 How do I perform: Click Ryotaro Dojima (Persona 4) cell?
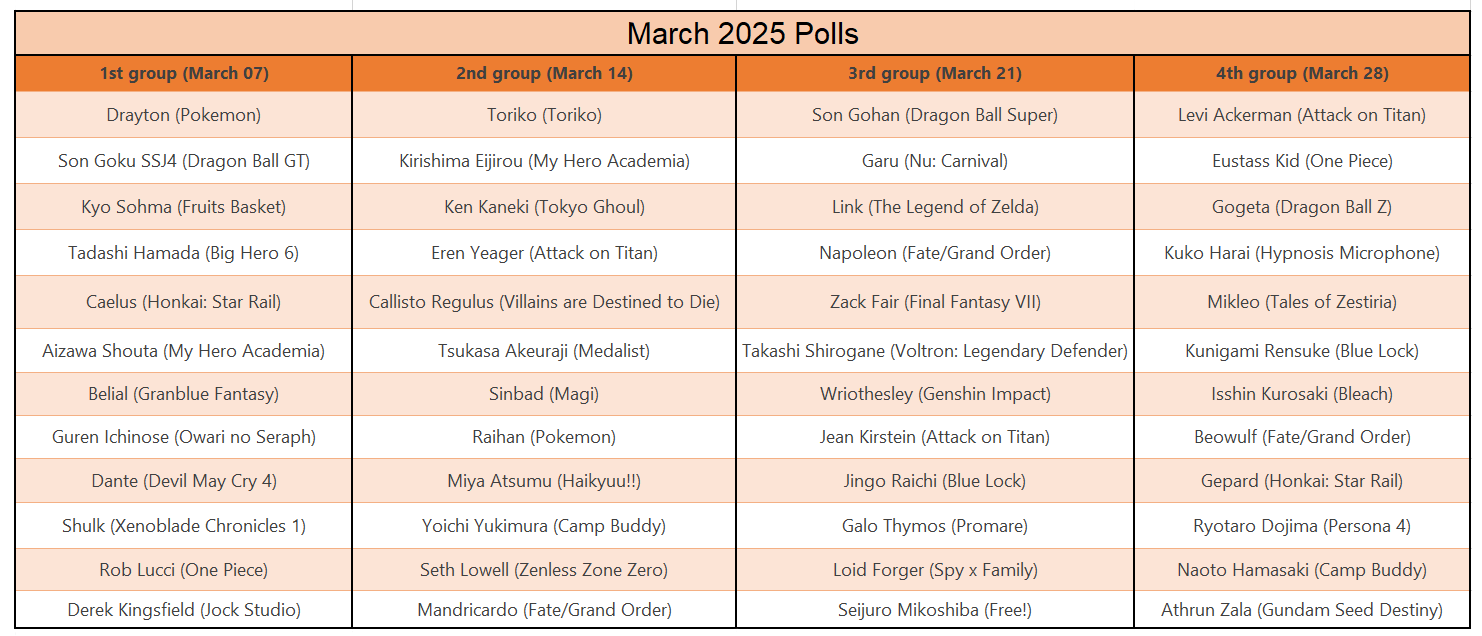point(1302,526)
